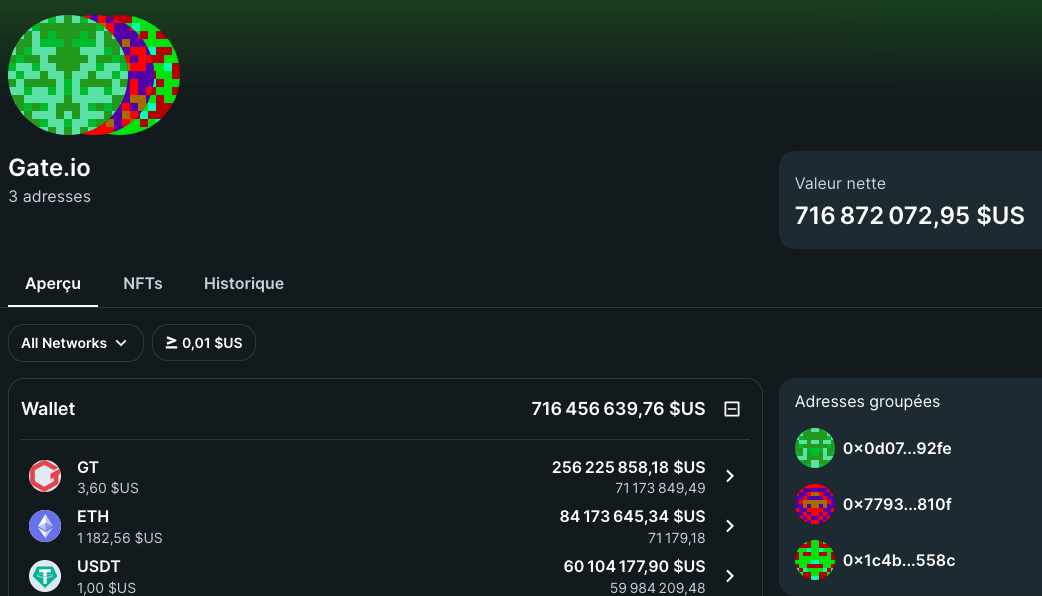1042x596 pixels.
Task: Click the Gate.io profile avatar
Action: [93, 74]
